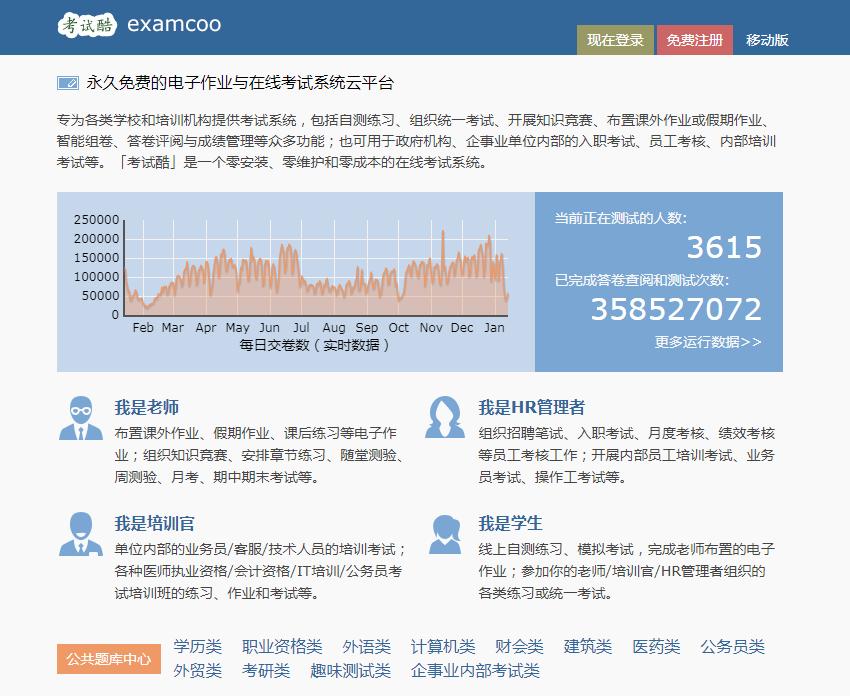This screenshot has height=696, width=850.
Task: Click the examcoo site name text
Action: 174,24
